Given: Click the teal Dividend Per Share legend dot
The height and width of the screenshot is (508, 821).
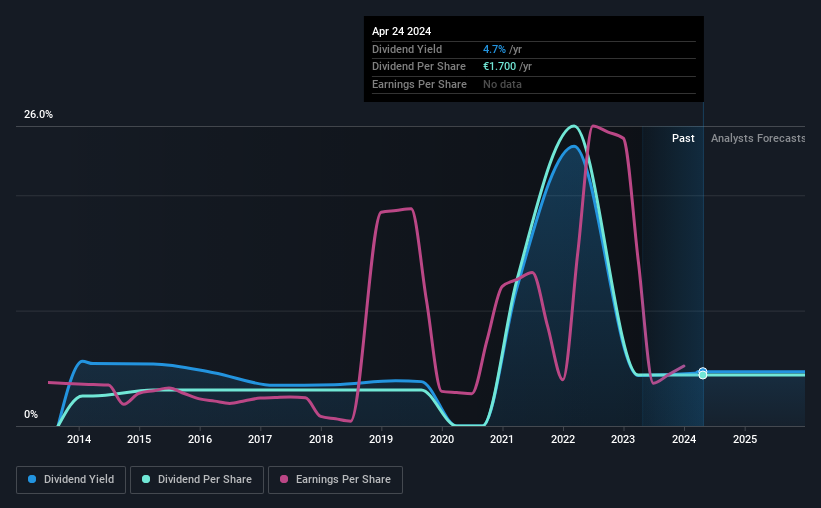Looking at the screenshot, I should [x=146, y=479].
